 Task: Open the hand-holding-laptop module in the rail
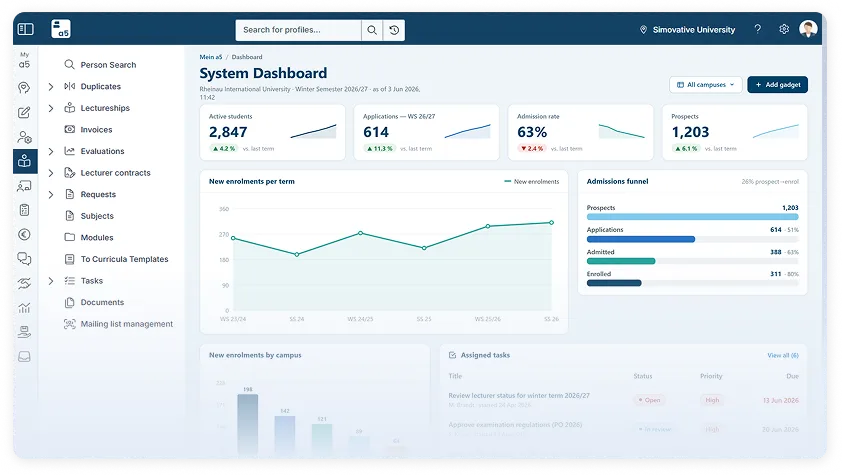coord(24,332)
